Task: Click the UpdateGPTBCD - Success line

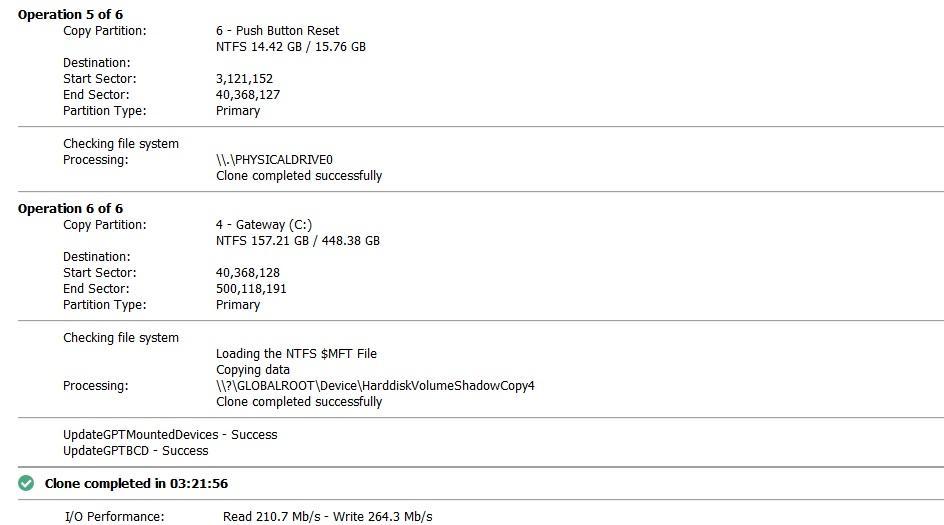Action: point(135,451)
